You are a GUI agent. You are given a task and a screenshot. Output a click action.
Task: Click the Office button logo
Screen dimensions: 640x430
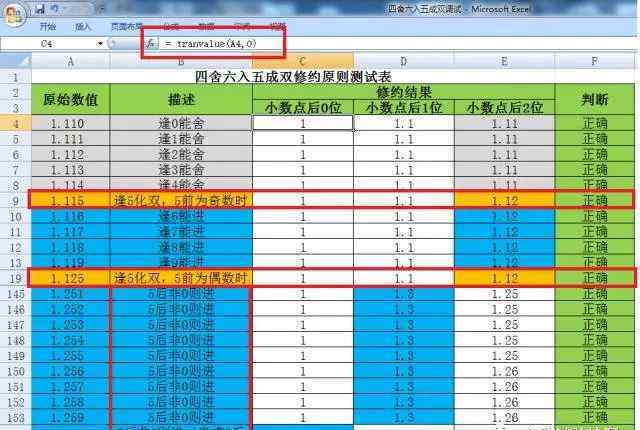[14, 10]
